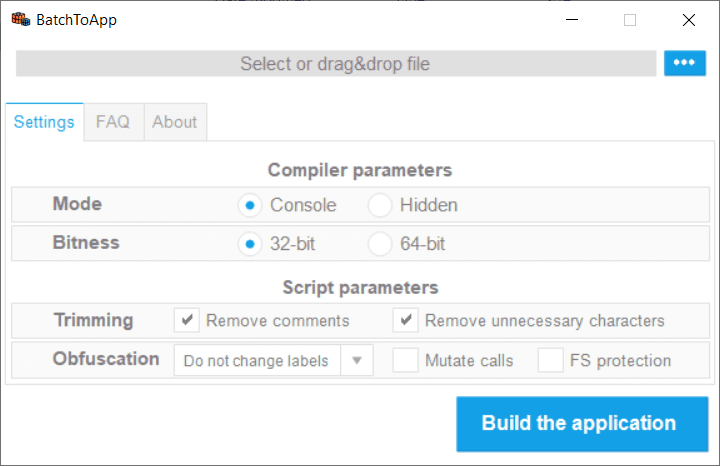Click the disabled maximize window button
Viewport: 720px width, 466px height.
point(630,19)
